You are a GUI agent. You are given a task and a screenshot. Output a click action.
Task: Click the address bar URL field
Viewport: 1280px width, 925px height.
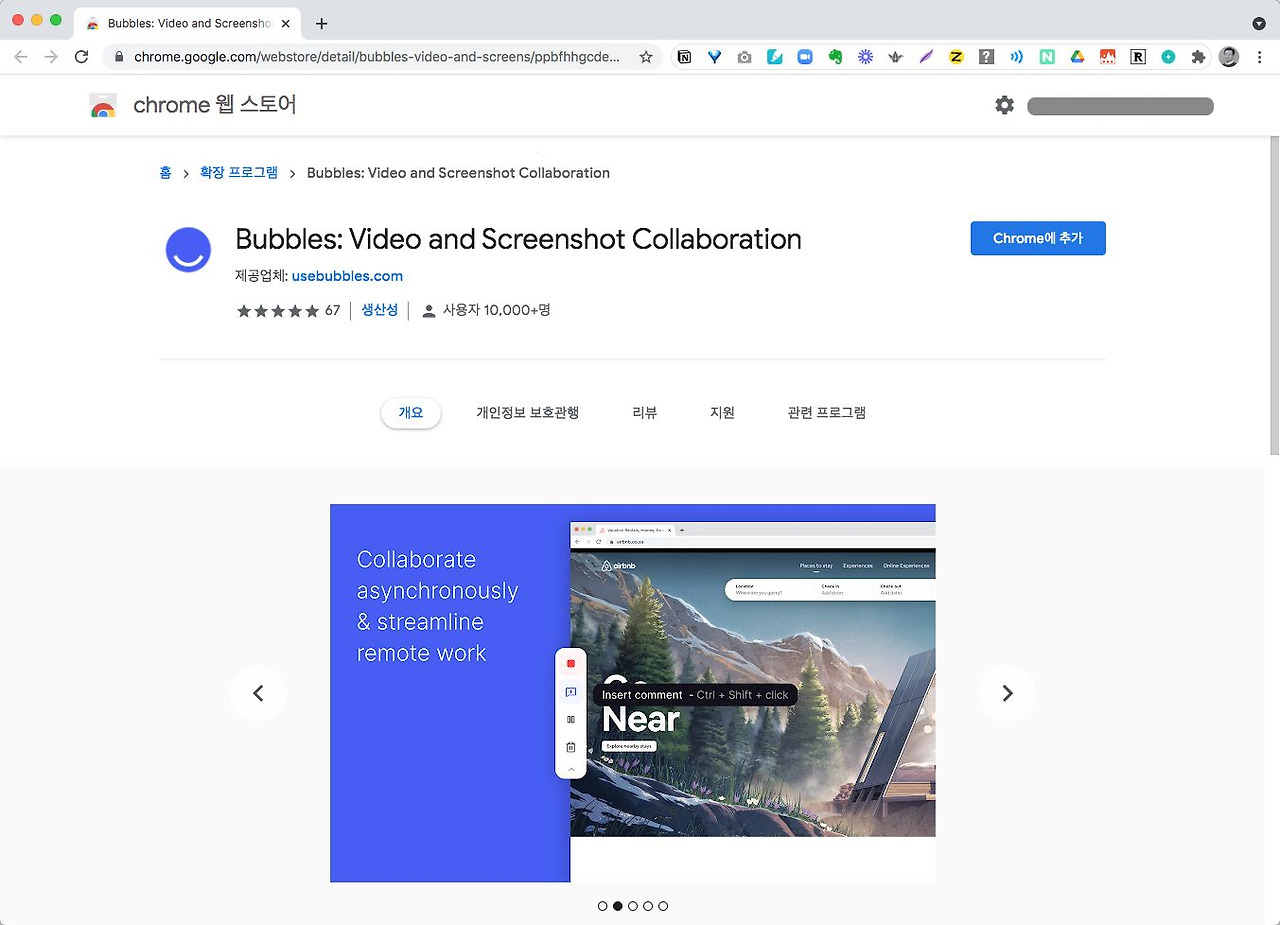(x=377, y=57)
